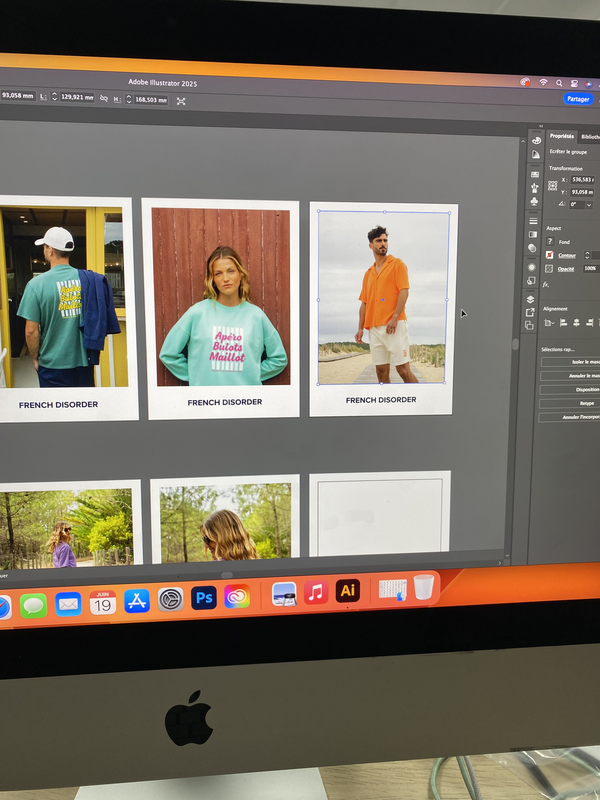This screenshot has height=800, width=600.
Task: Open Photoshop from the dock
Action: point(204,598)
